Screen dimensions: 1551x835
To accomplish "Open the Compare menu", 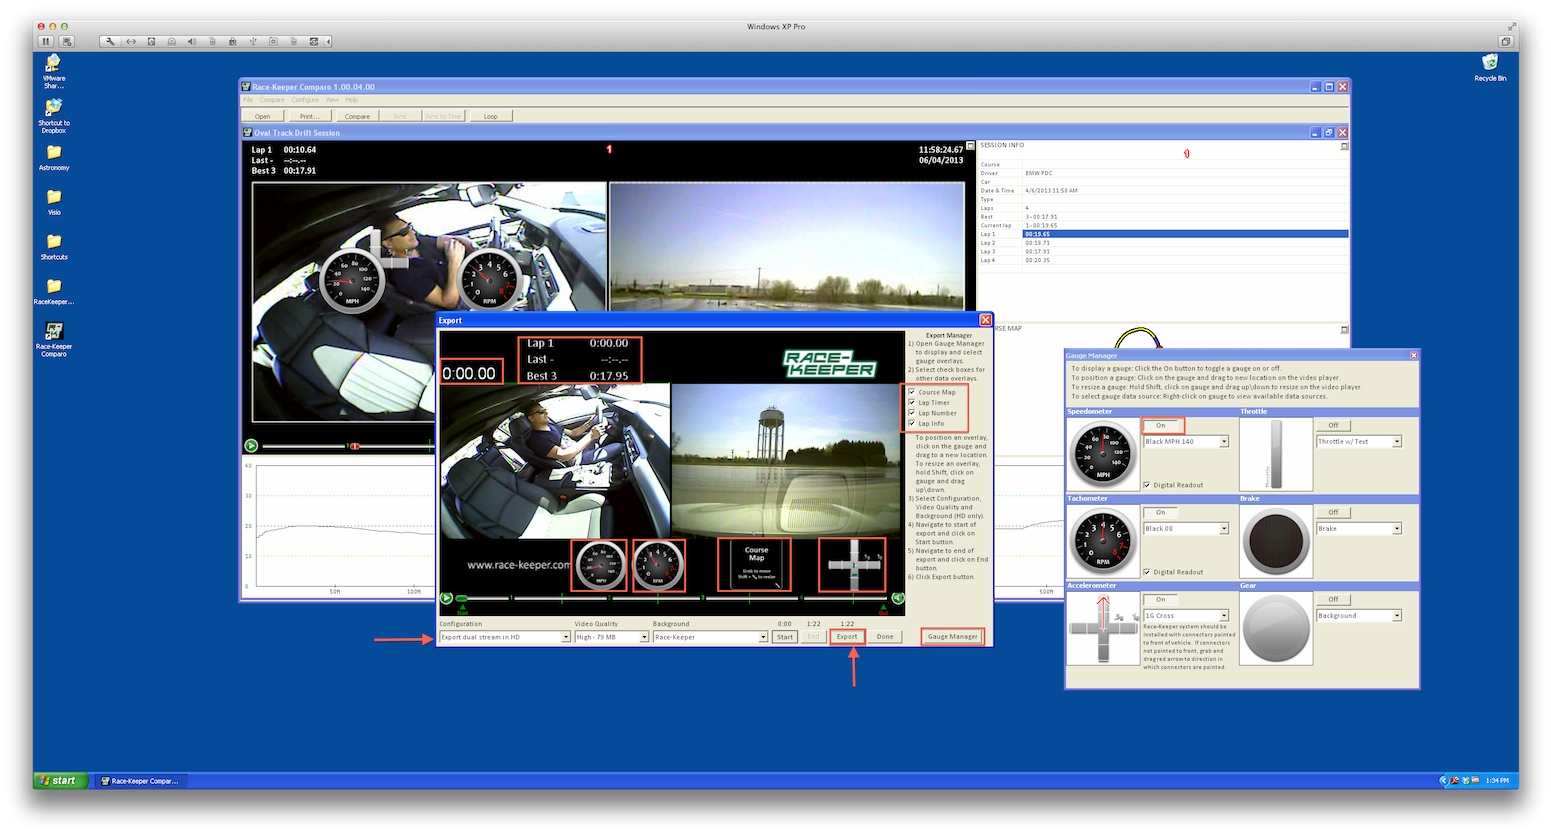I will pyautogui.click(x=272, y=100).
